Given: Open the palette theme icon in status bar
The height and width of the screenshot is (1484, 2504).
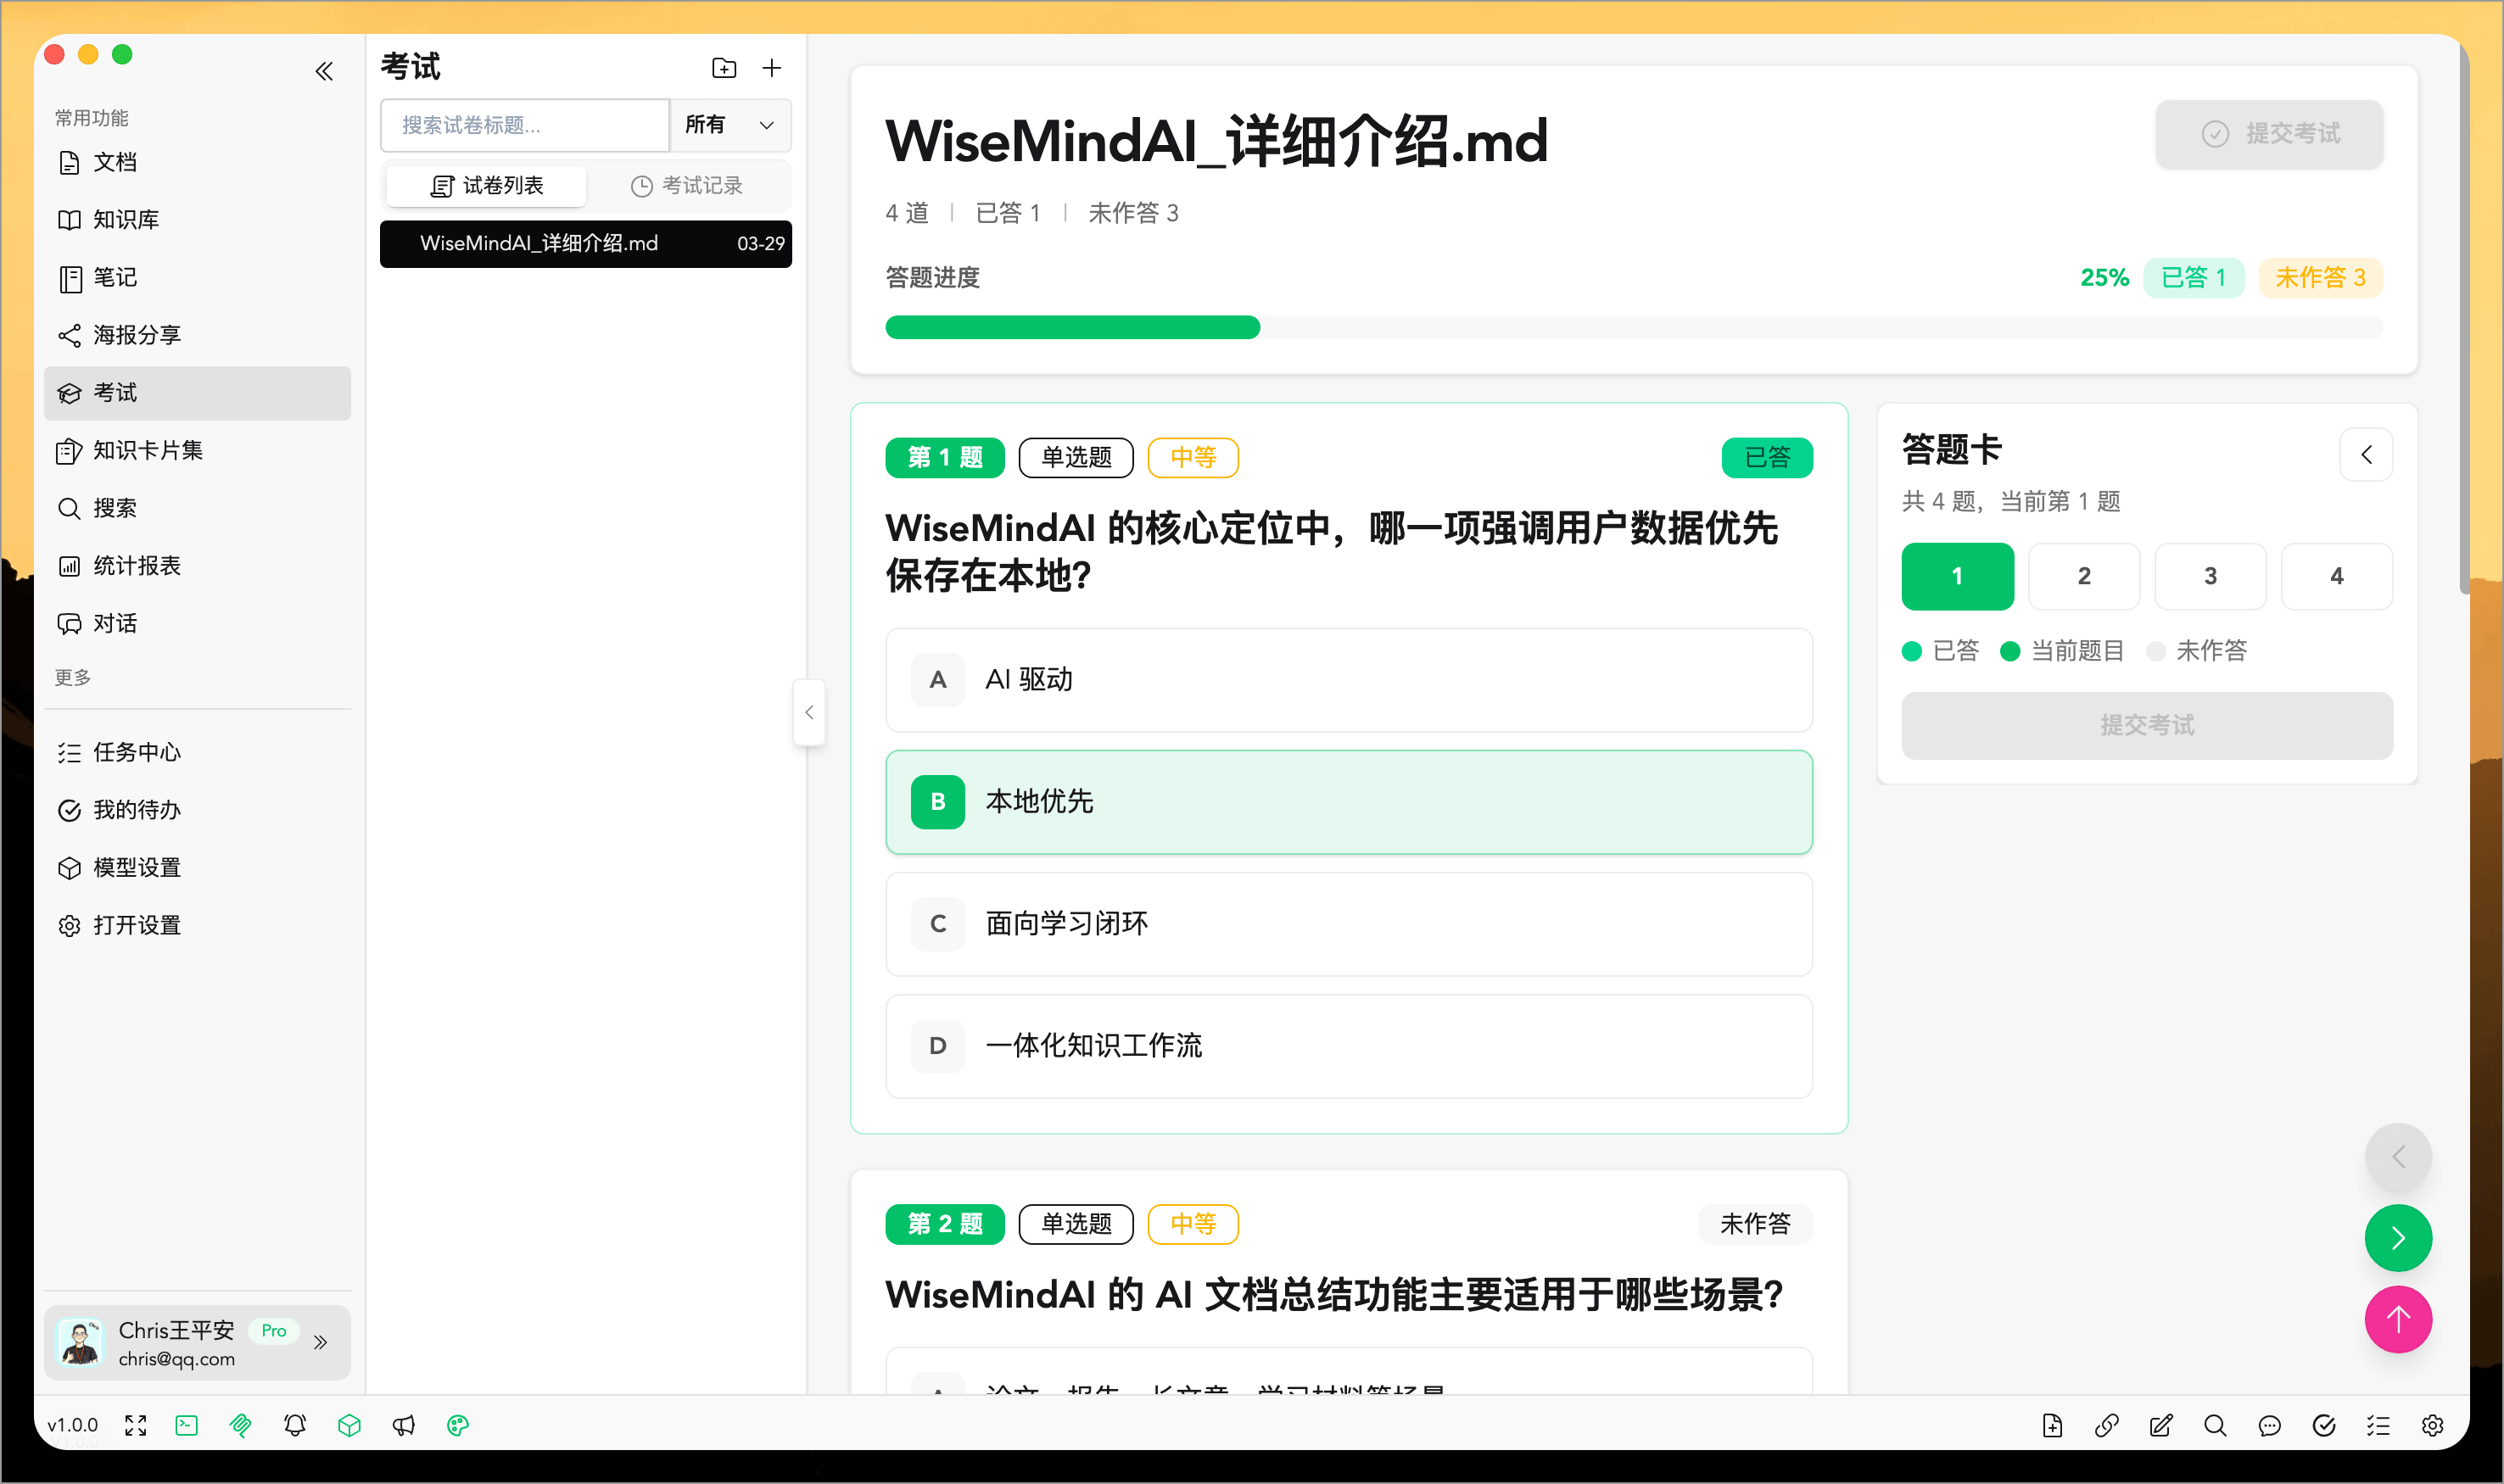Looking at the screenshot, I should [x=458, y=1425].
